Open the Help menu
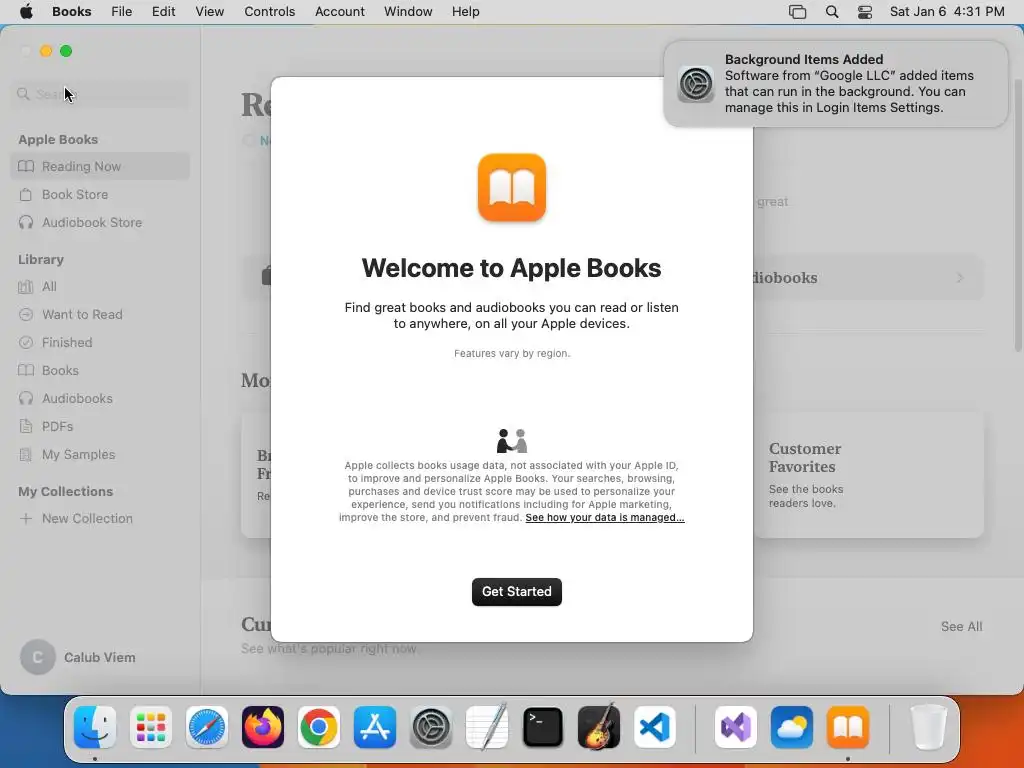 [466, 12]
